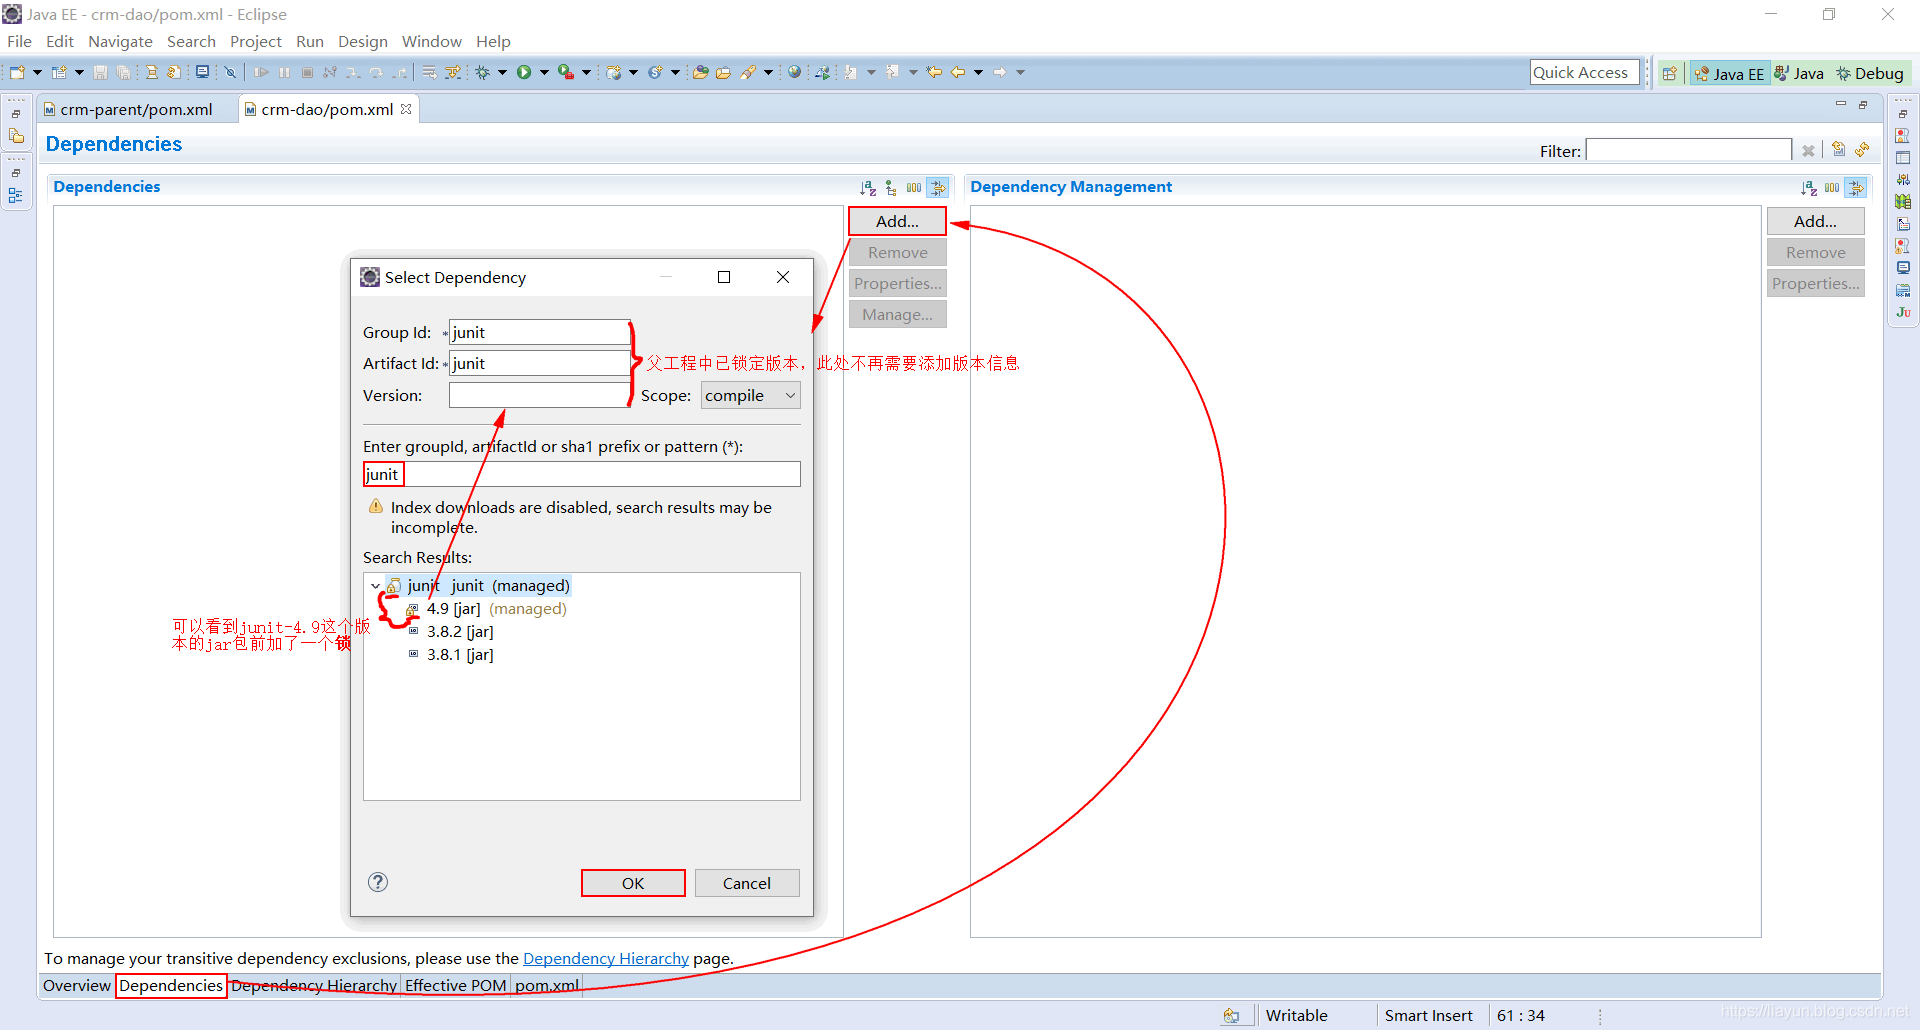1920x1030 pixels.
Task: Select the 3.8.1 [jar] search result
Action: tap(451, 655)
